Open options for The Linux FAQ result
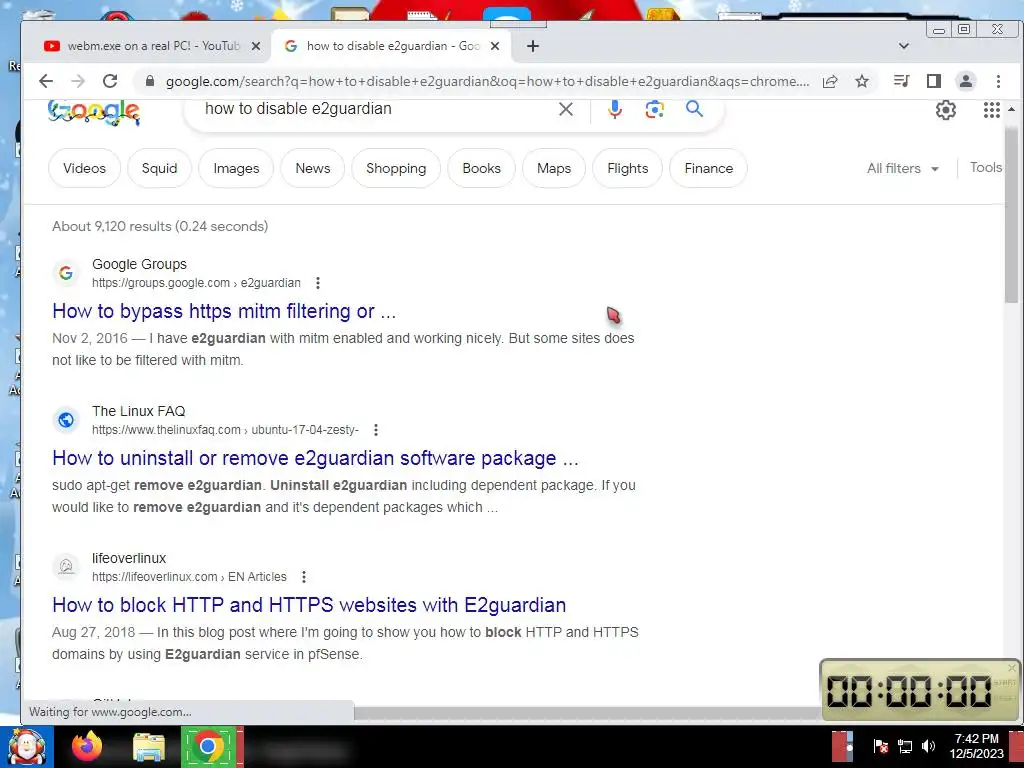 pyautogui.click(x=376, y=430)
